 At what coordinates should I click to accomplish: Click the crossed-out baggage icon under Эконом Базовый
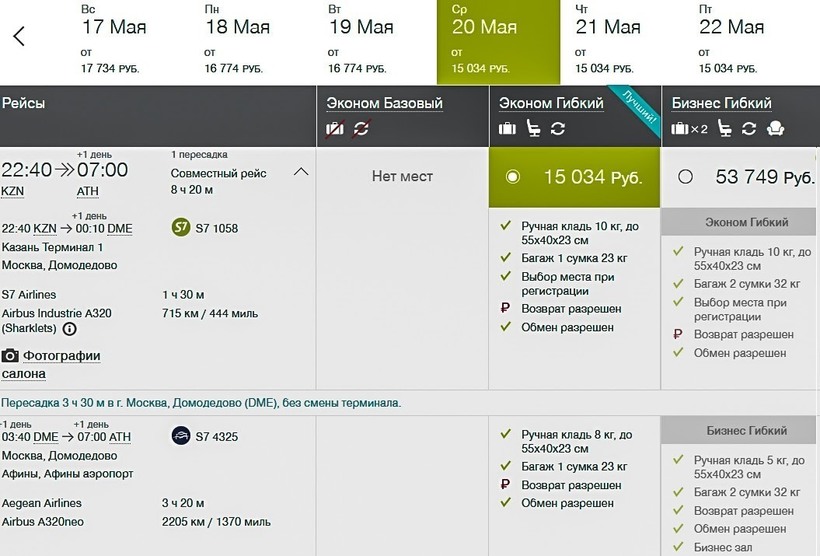click(x=336, y=128)
